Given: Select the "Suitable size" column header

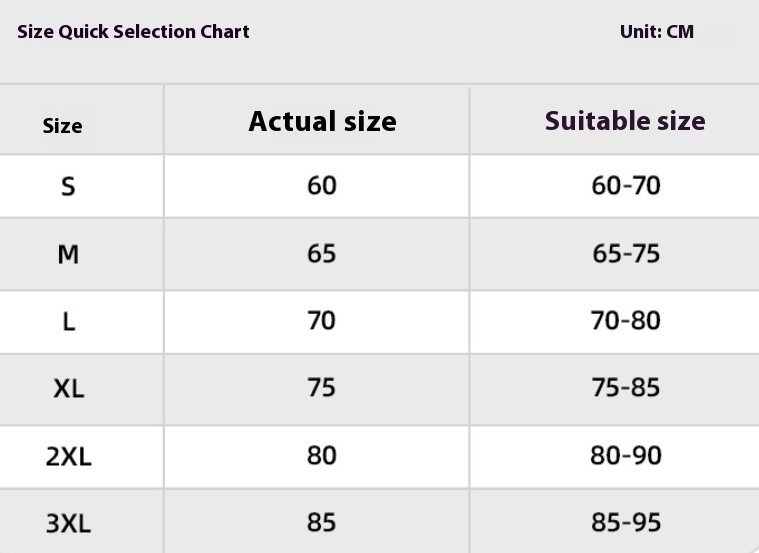Looking at the screenshot, I should (625, 121).
